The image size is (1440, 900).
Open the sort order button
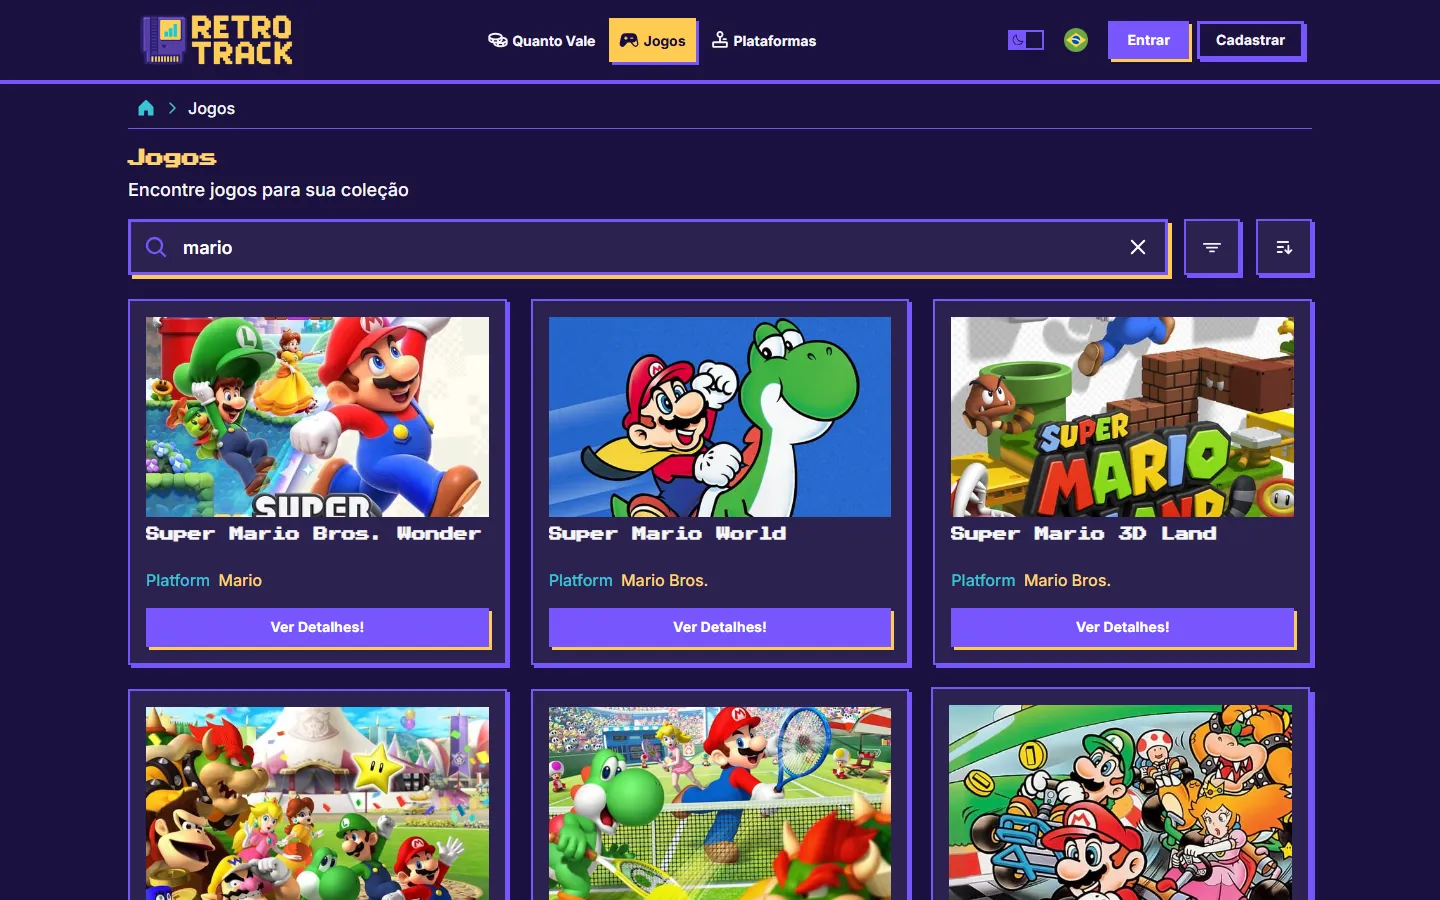click(1284, 247)
